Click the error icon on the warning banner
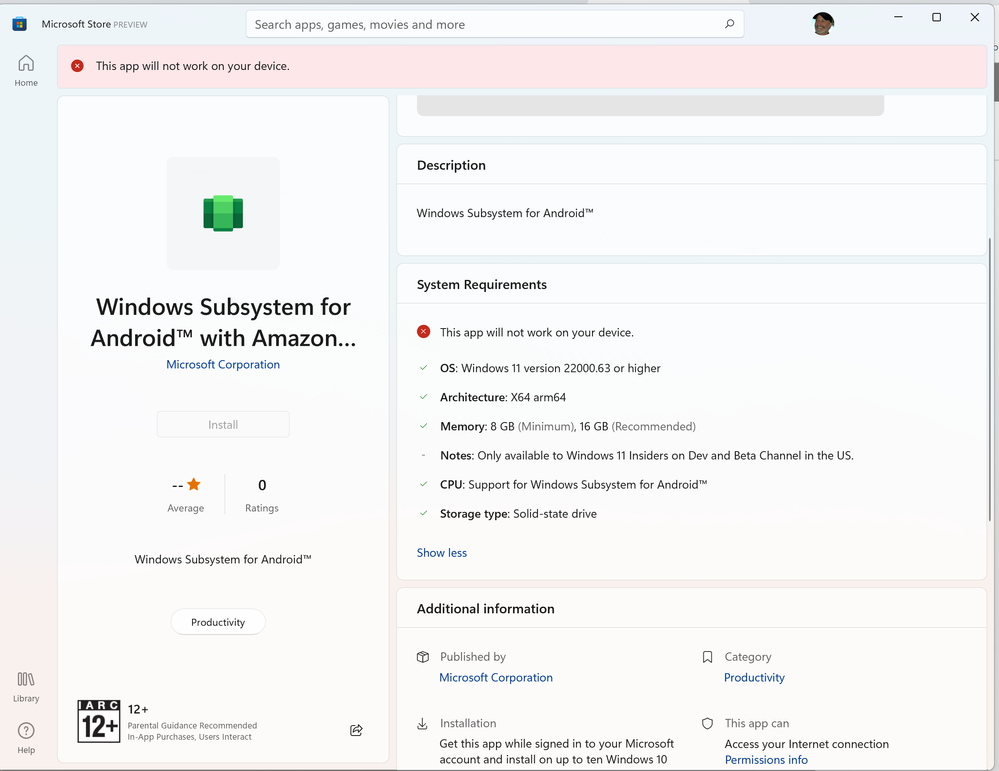This screenshot has height=771, width=999. (x=77, y=65)
